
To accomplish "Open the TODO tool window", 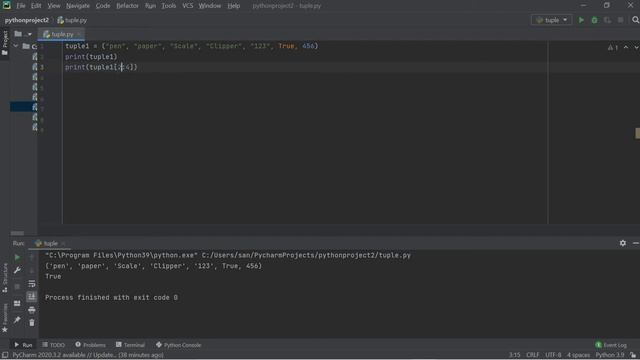I will [x=53, y=345].
